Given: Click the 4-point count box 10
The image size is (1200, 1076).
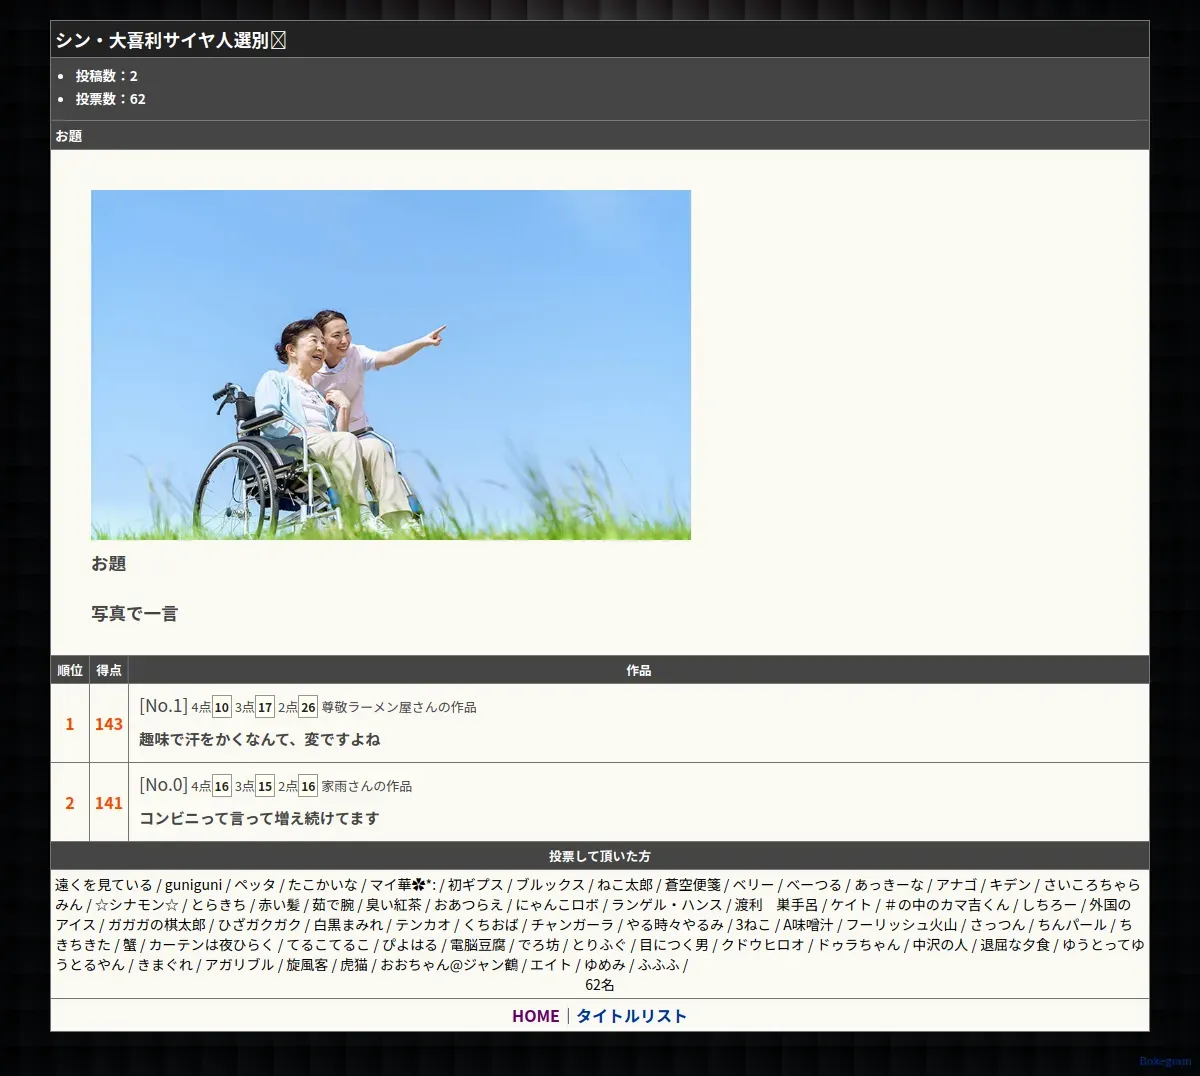Looking at the screenshot, I should 222,707.
